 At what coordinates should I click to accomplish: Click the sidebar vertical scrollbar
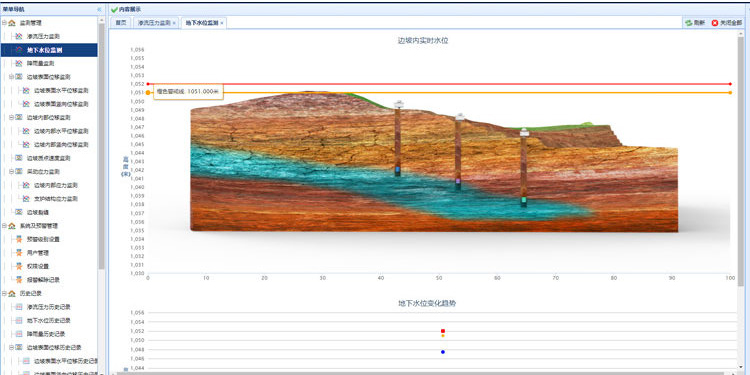click(101, 143)
